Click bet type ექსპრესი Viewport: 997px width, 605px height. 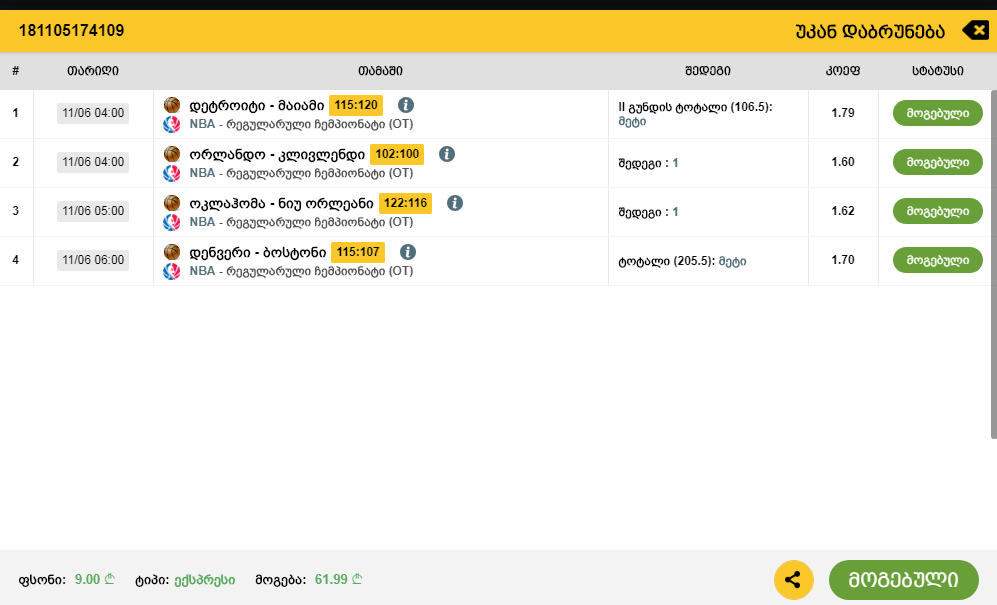pos(205,580)
